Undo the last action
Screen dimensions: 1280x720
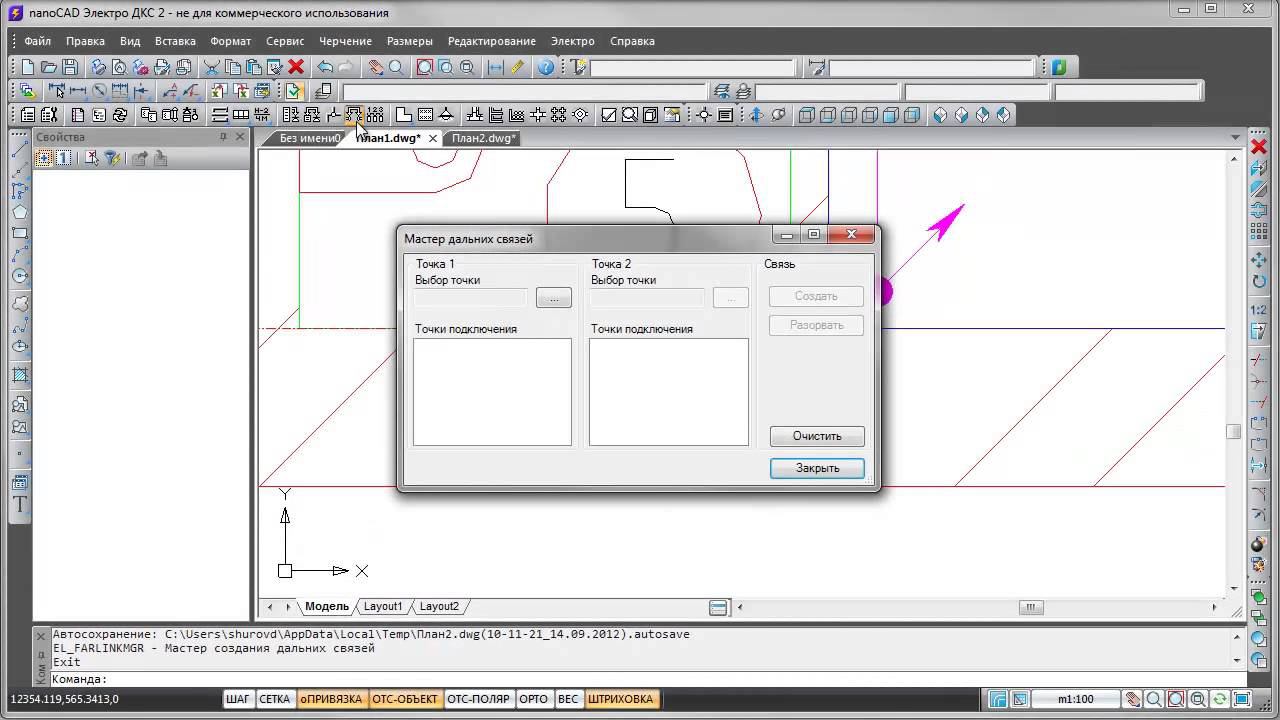325,67
